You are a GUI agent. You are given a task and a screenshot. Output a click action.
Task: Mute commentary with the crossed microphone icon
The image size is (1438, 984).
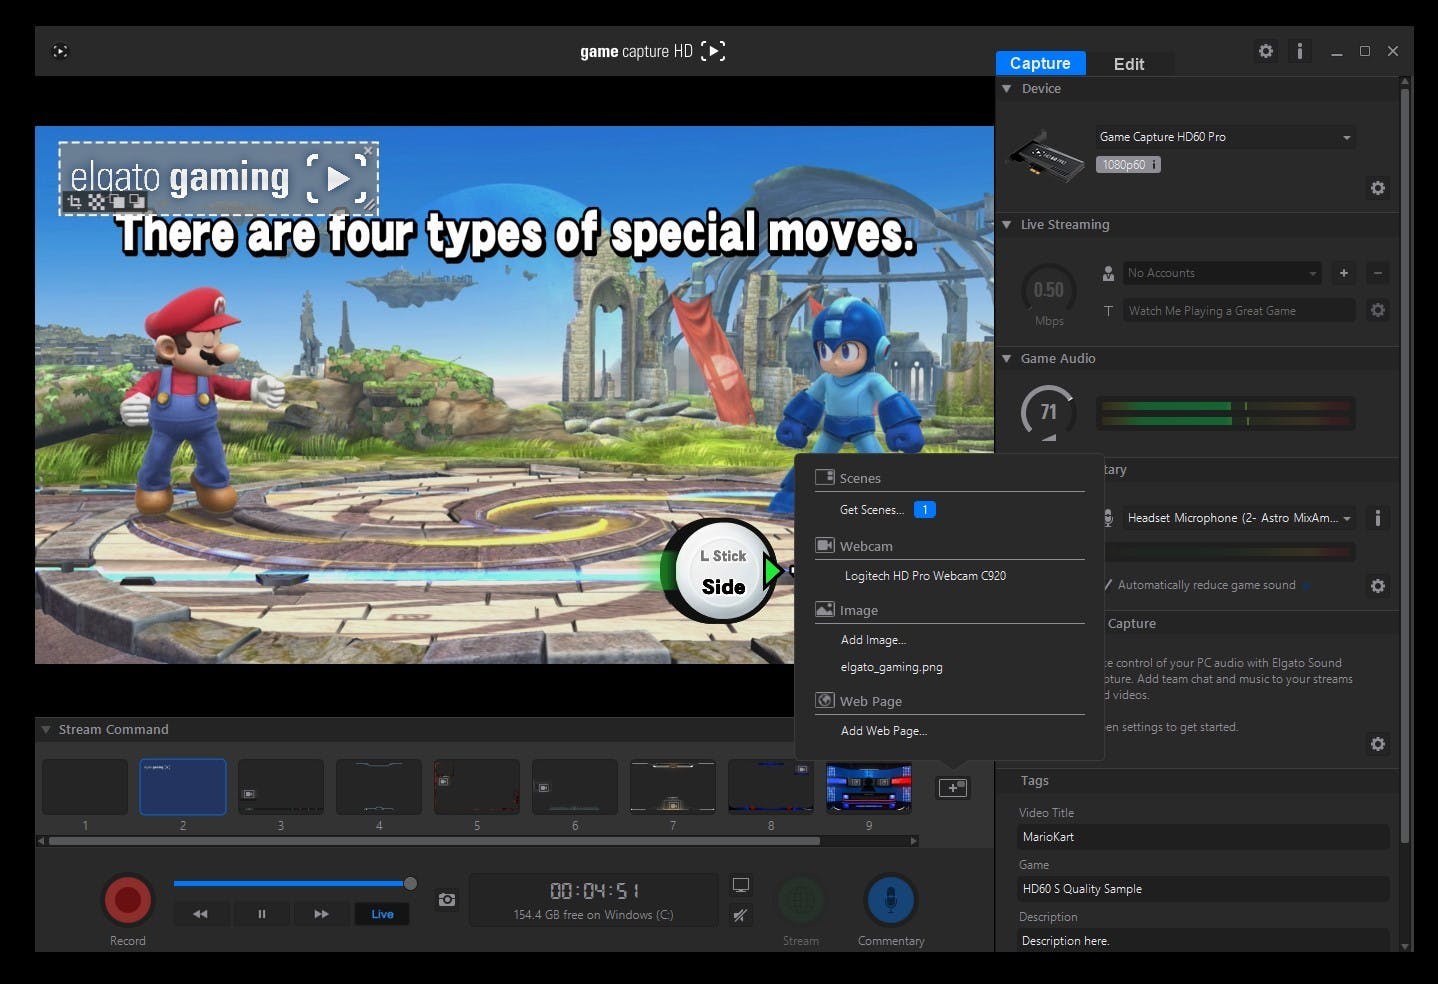[x=741, y=913]
